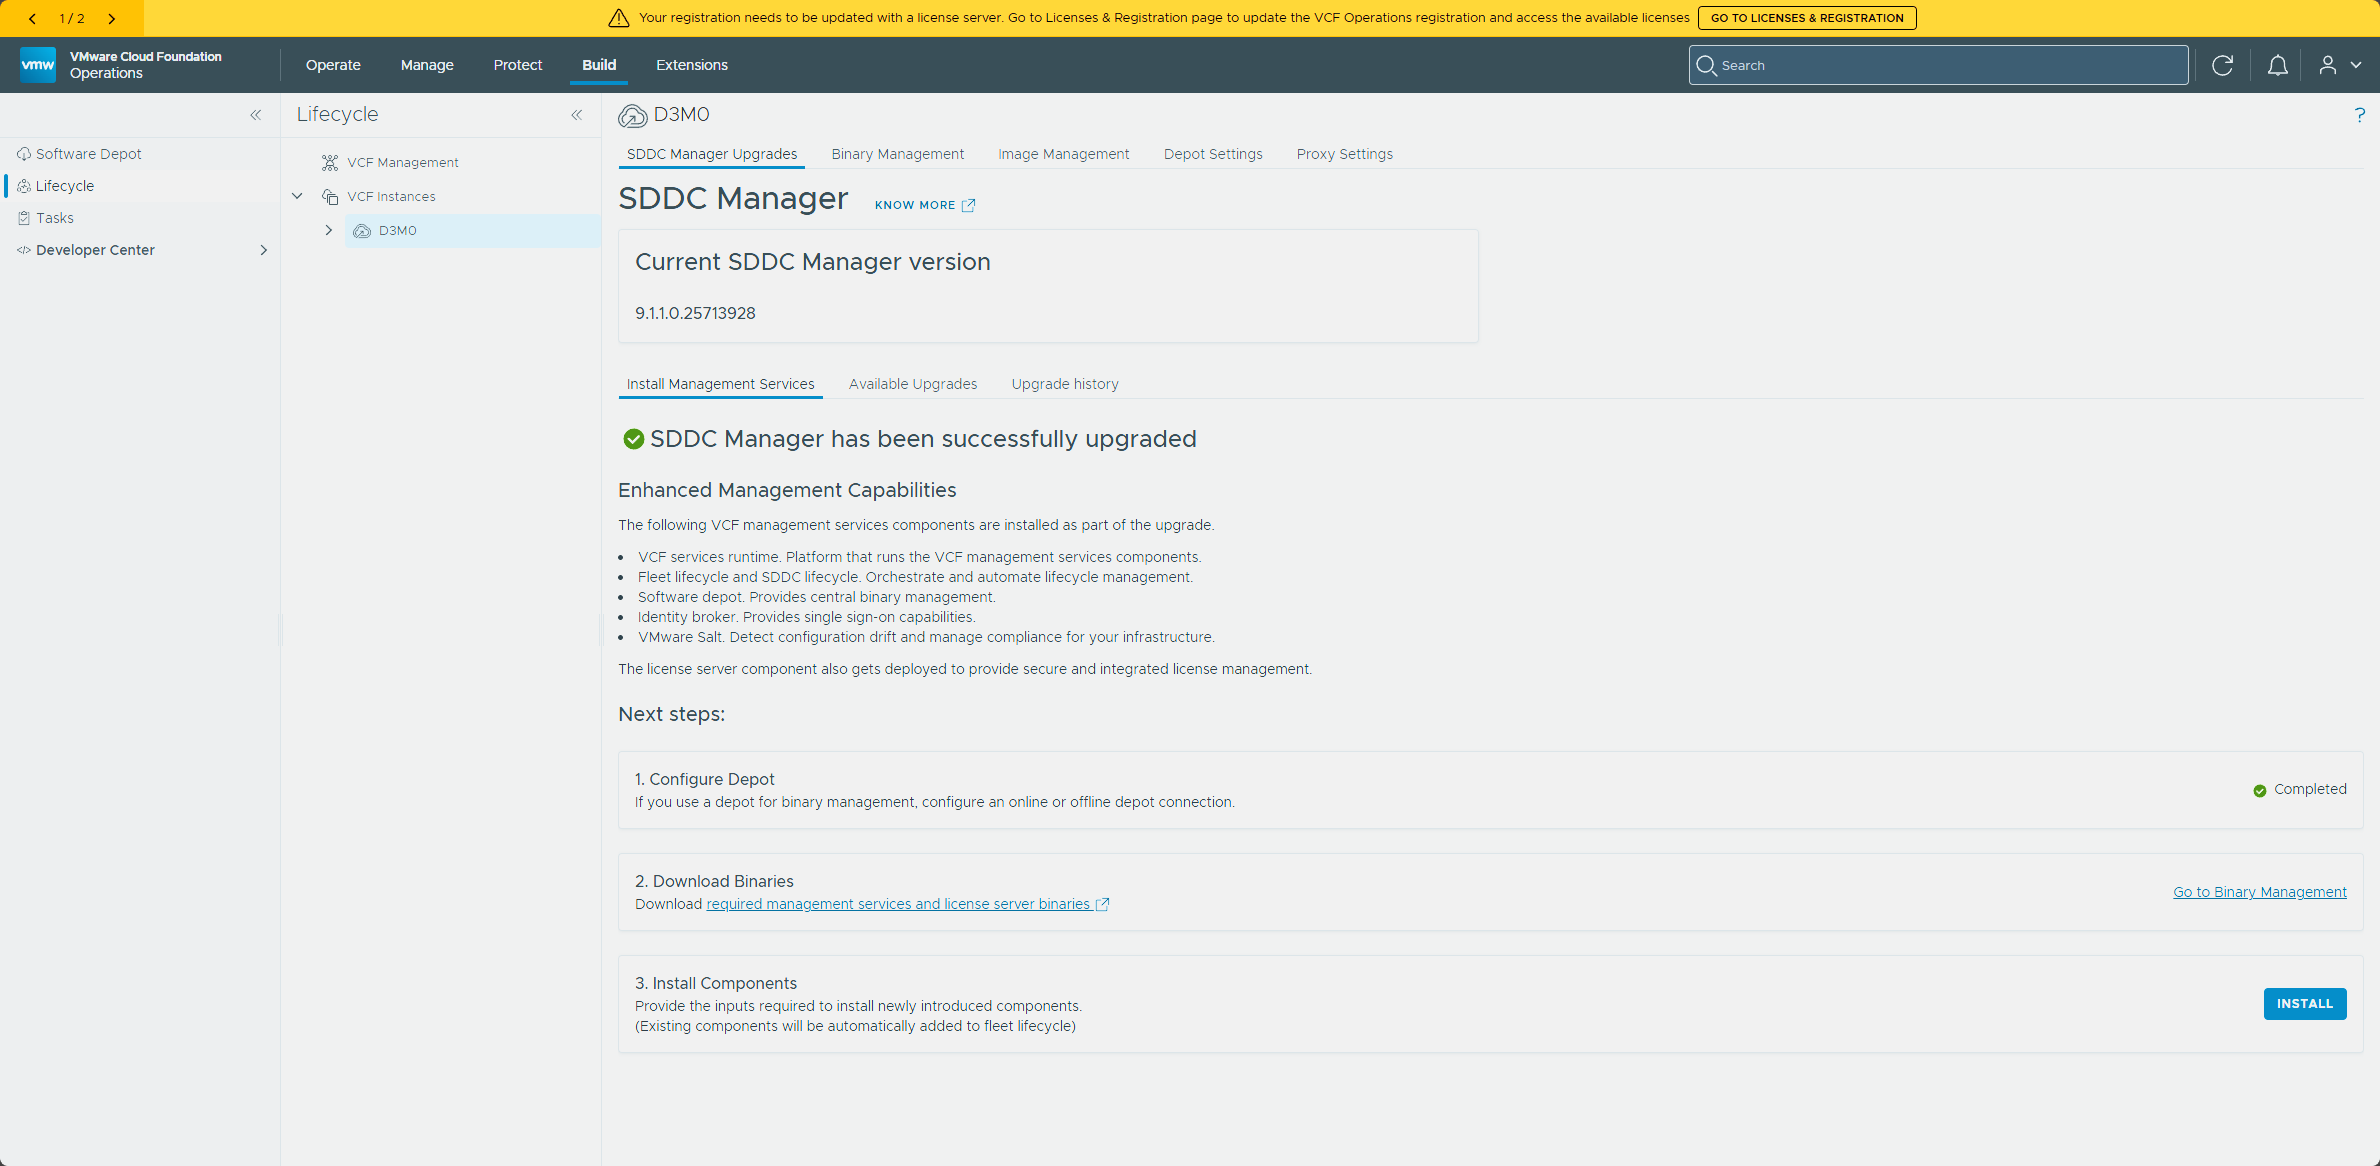
Task: Collapse the VCF Instances tree node
Action: pos(297,196)
